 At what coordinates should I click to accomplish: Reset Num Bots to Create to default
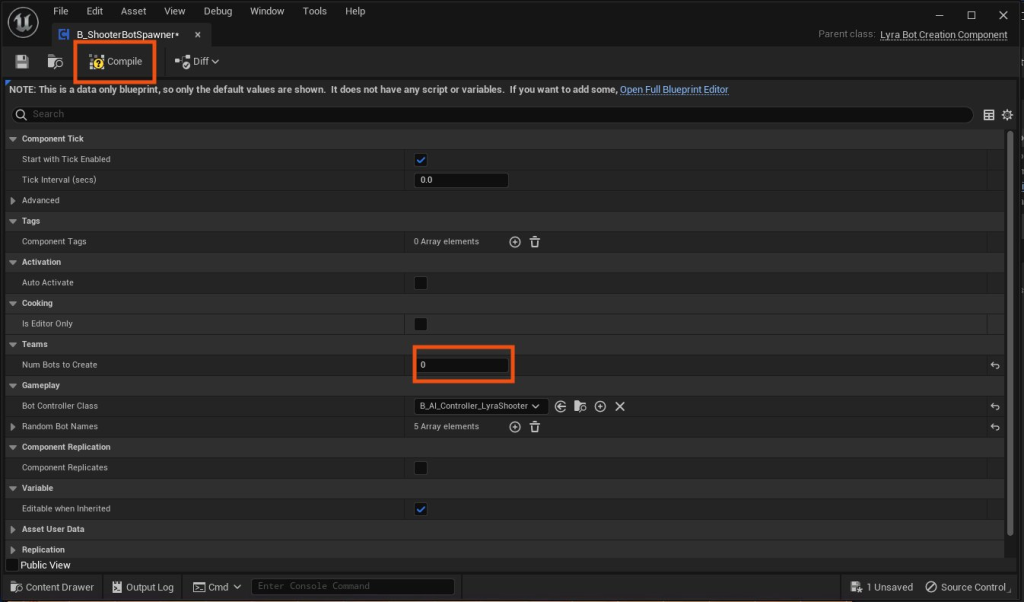pos(995,365)
